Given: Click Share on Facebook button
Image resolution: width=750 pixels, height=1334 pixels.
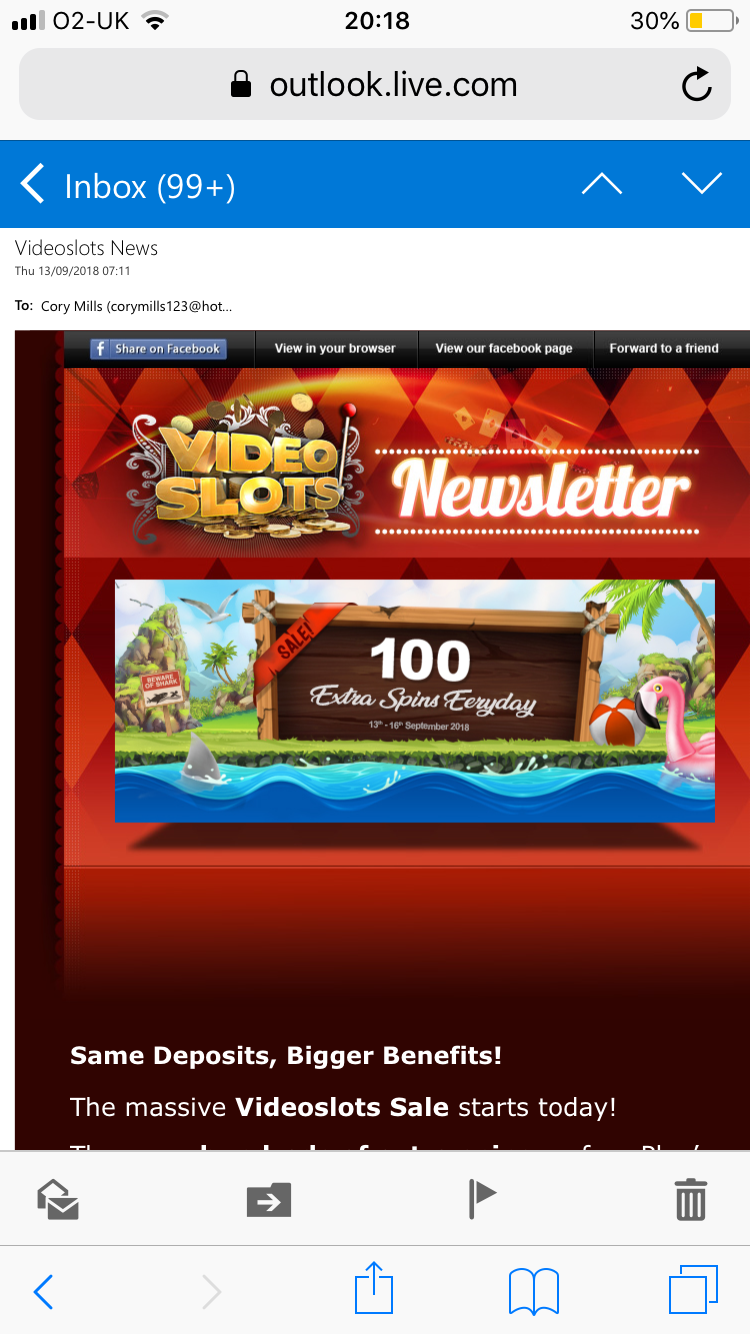Looking at the screenshot, I should [158, 349].
